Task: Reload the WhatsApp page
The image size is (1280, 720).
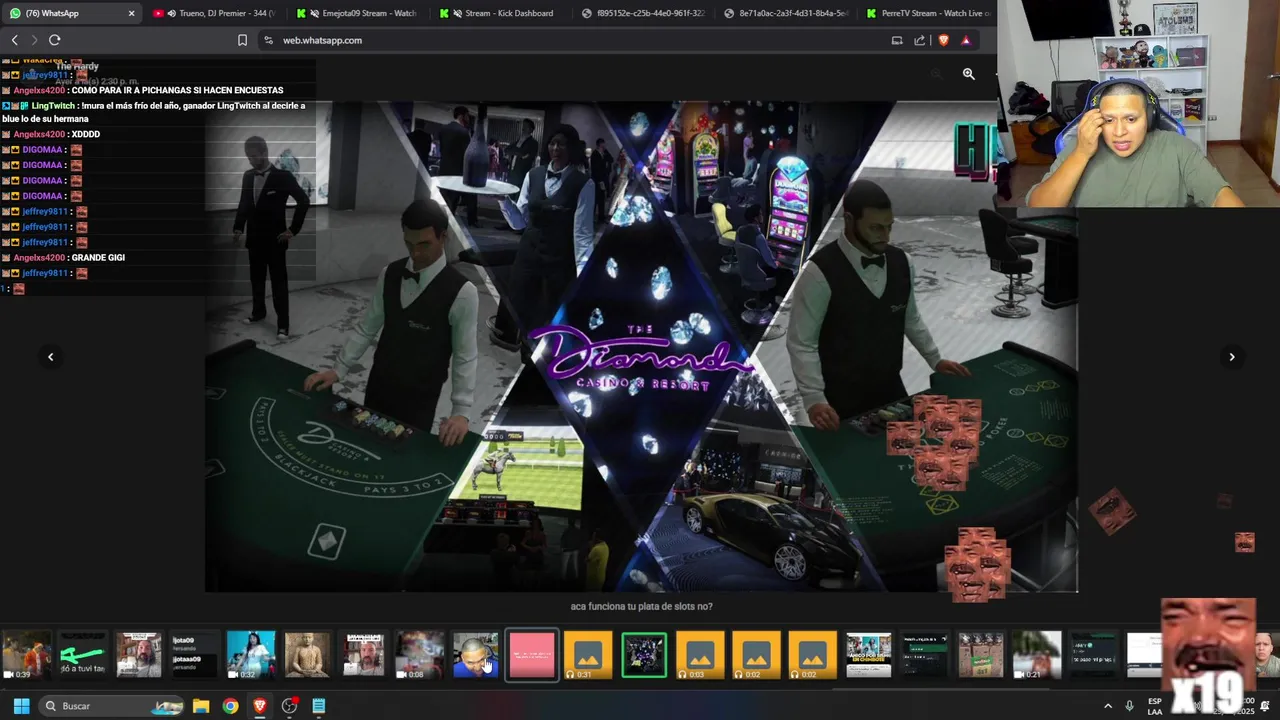Action: click(x=54, y=40)
